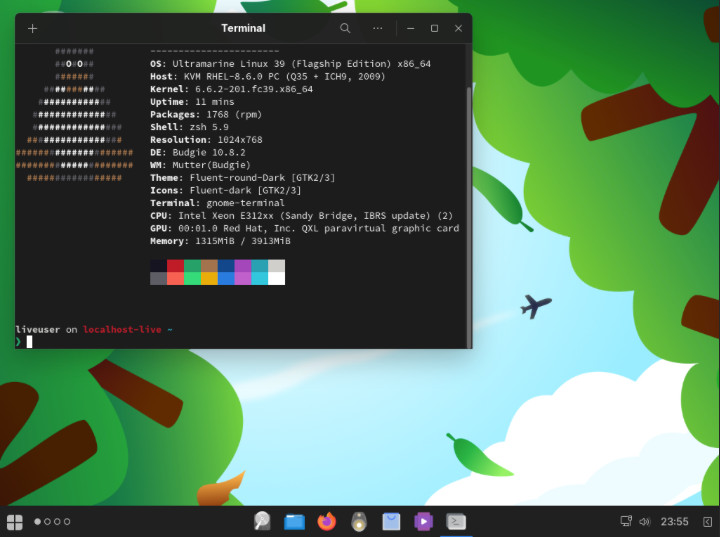Click the brown swatch in top row

point(209,266)
